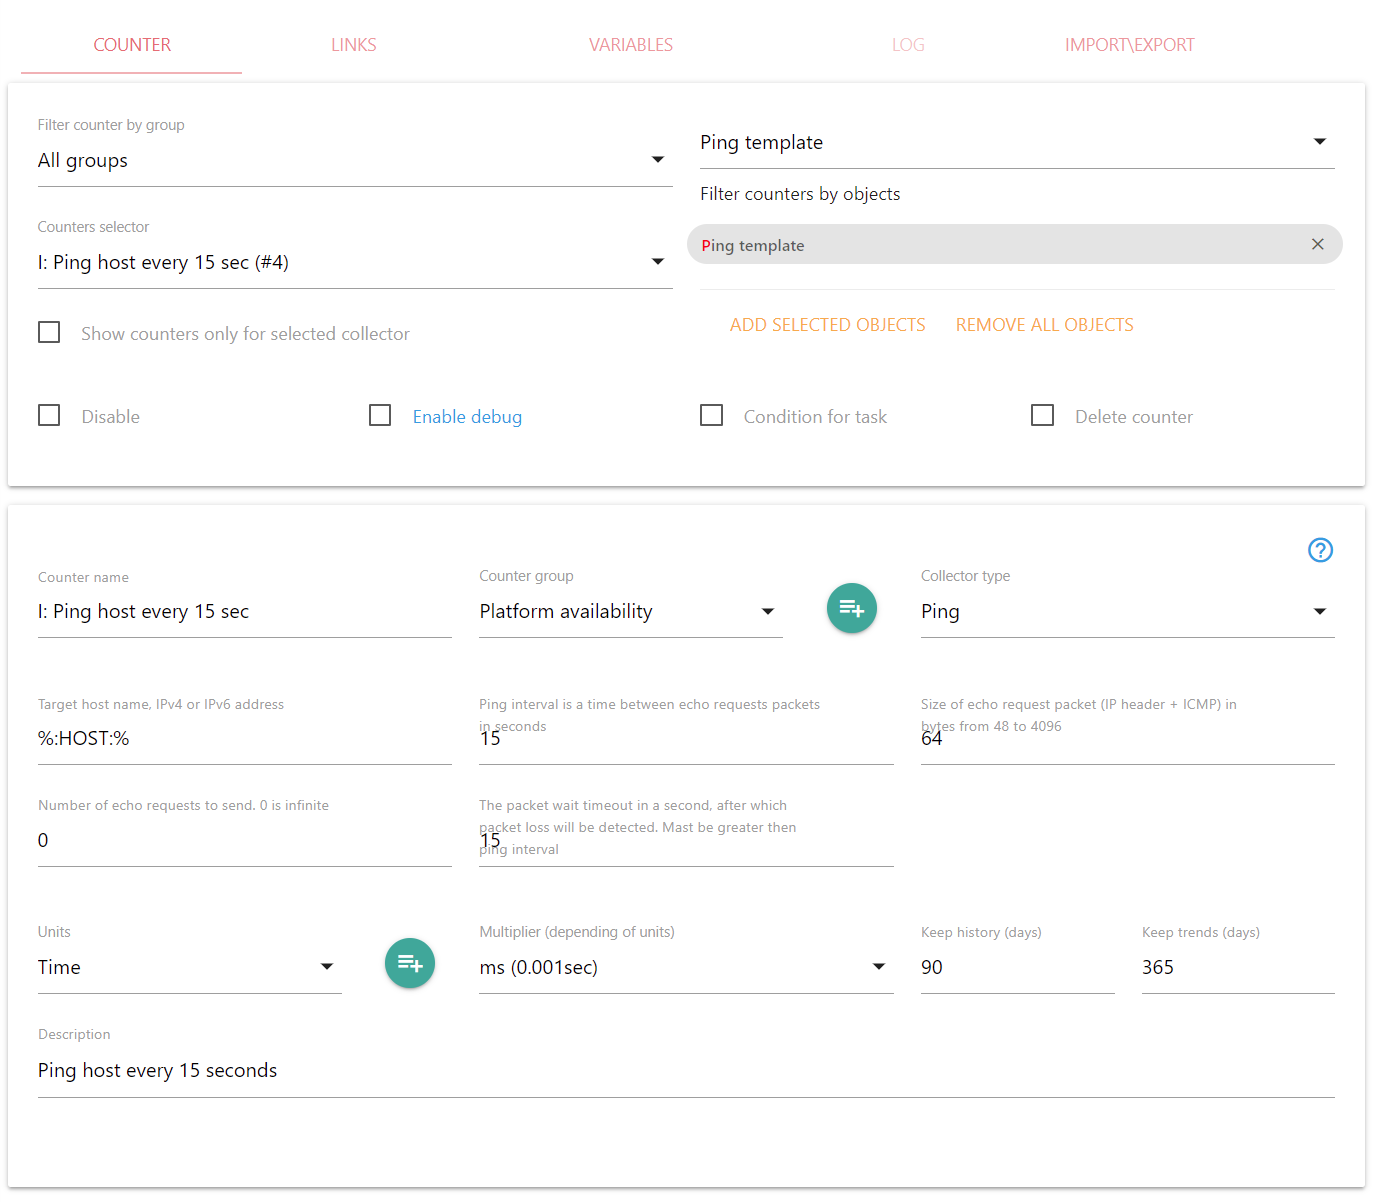Click add button beside Counter group
Screen dimensions: 1373x1202
851,608
